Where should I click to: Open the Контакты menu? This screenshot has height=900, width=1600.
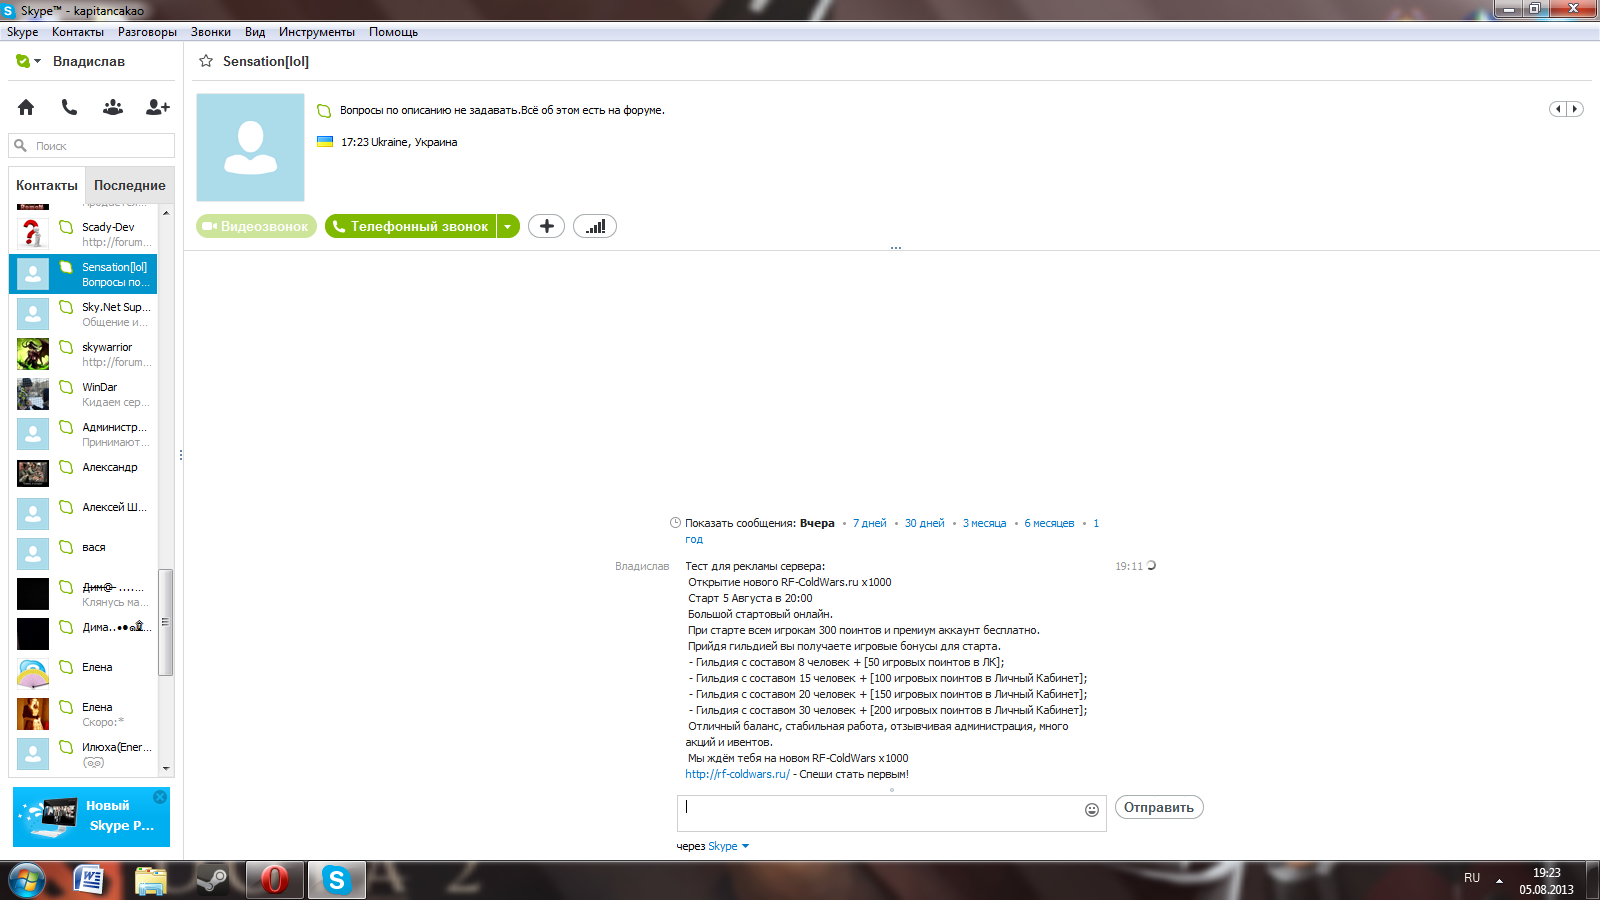[78, 32]
